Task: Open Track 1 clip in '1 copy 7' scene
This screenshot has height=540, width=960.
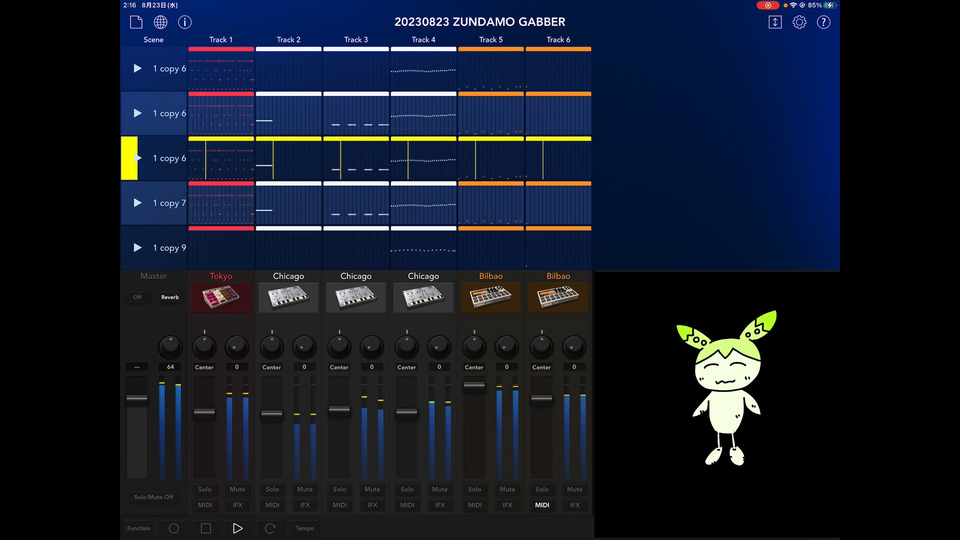Action: coord(221,204)
